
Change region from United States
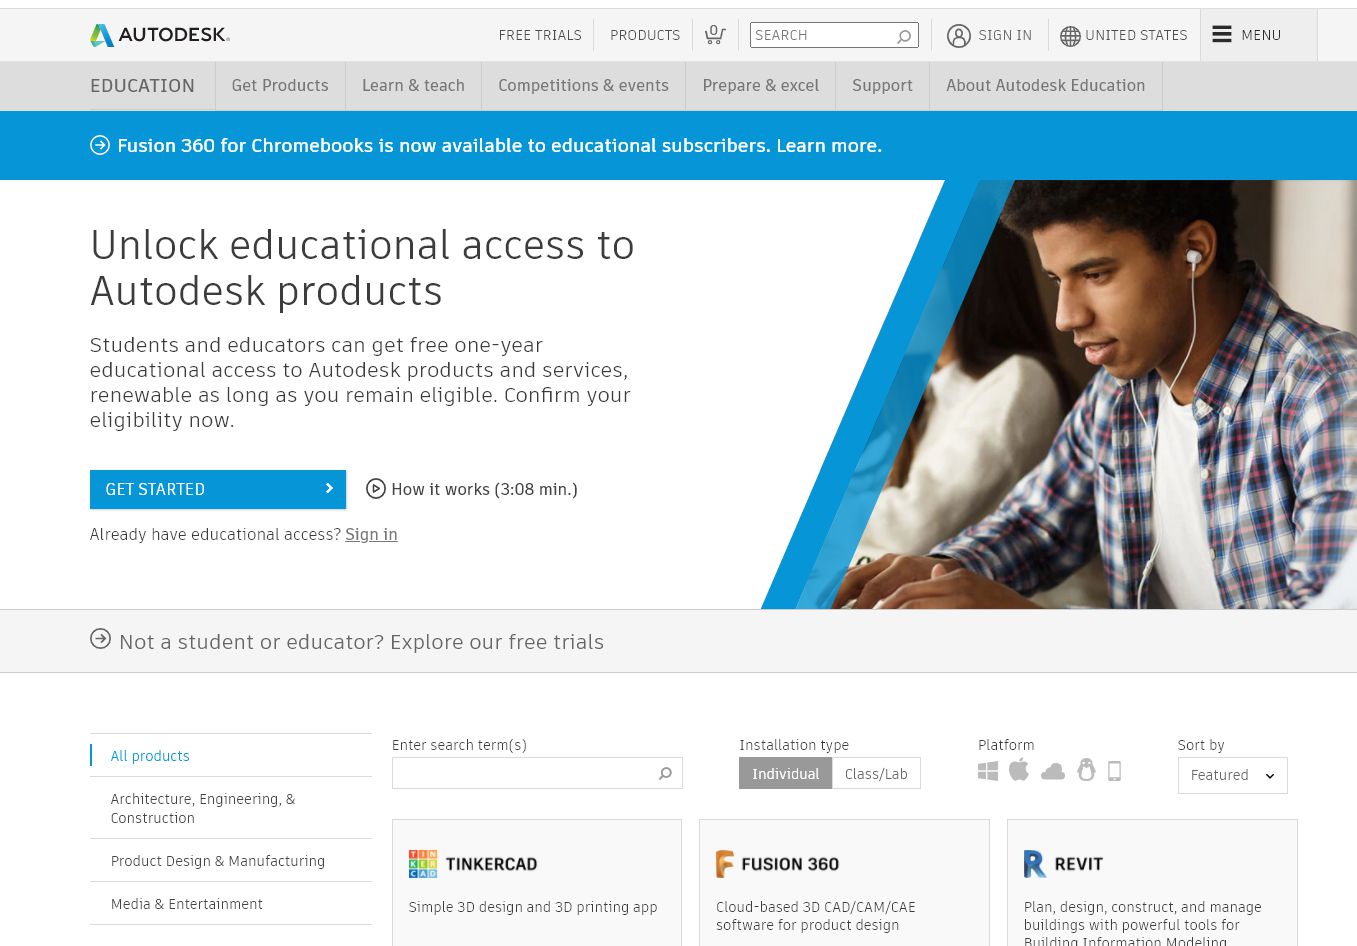coord(1124,35)
